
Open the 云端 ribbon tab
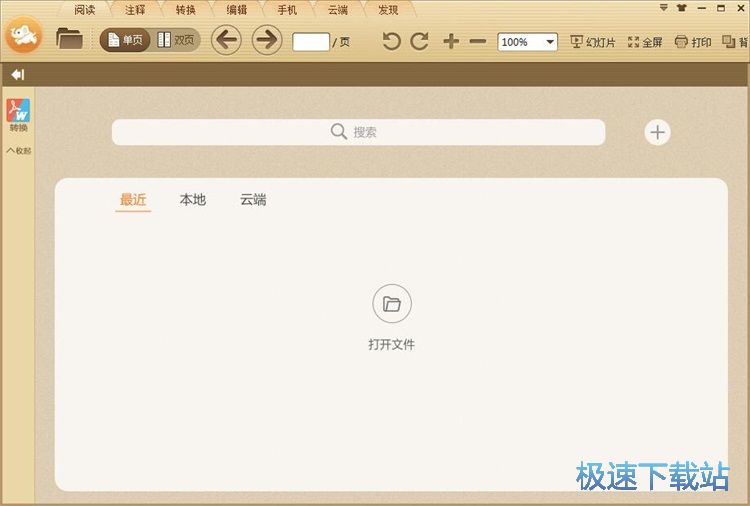pos(338,10)
